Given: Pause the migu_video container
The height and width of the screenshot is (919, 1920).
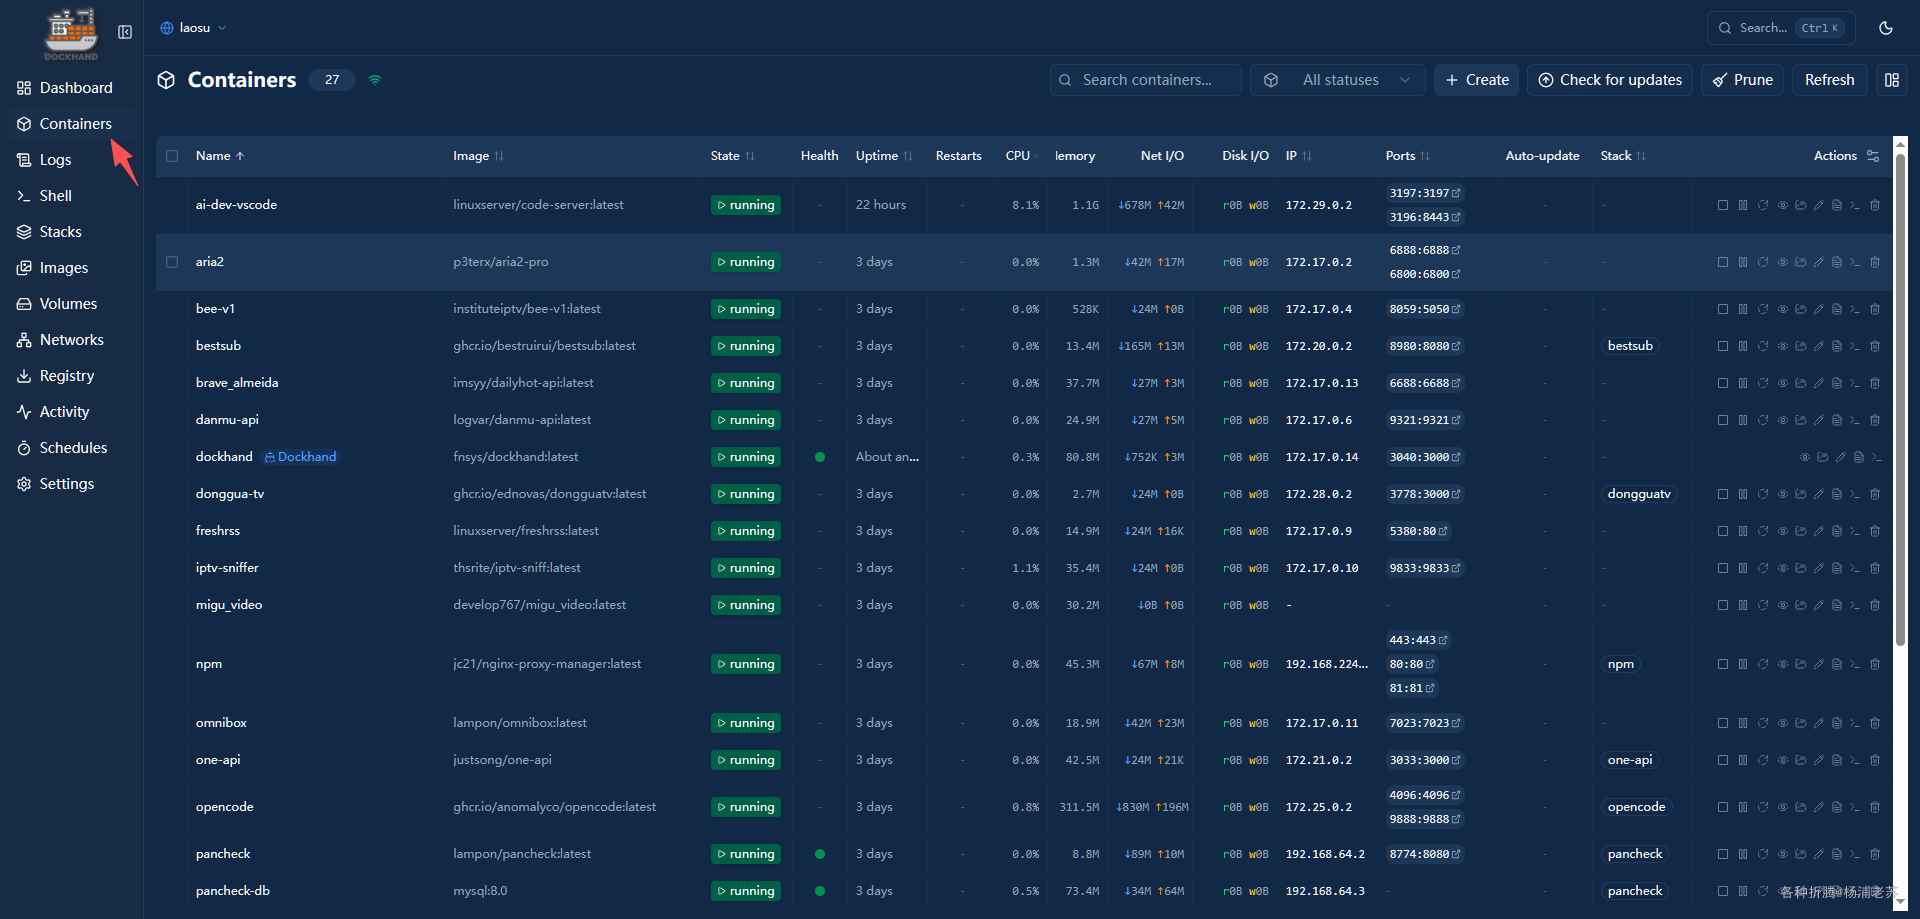Looking at the screenshot, I should pyautogui.click(x=1743, y=605).
